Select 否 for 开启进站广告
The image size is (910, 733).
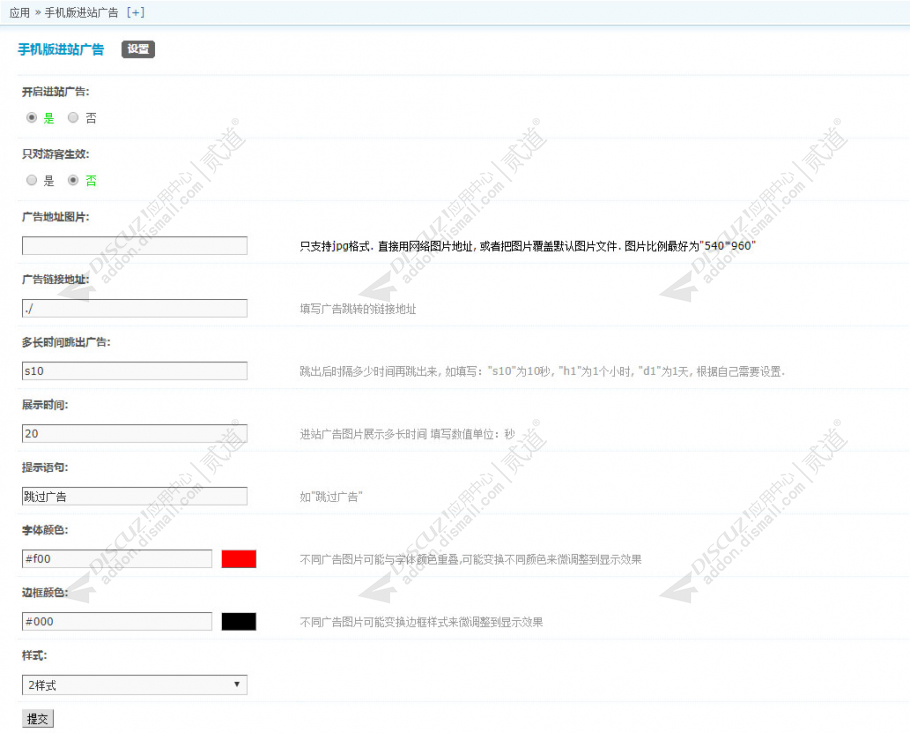coord(73,118)
